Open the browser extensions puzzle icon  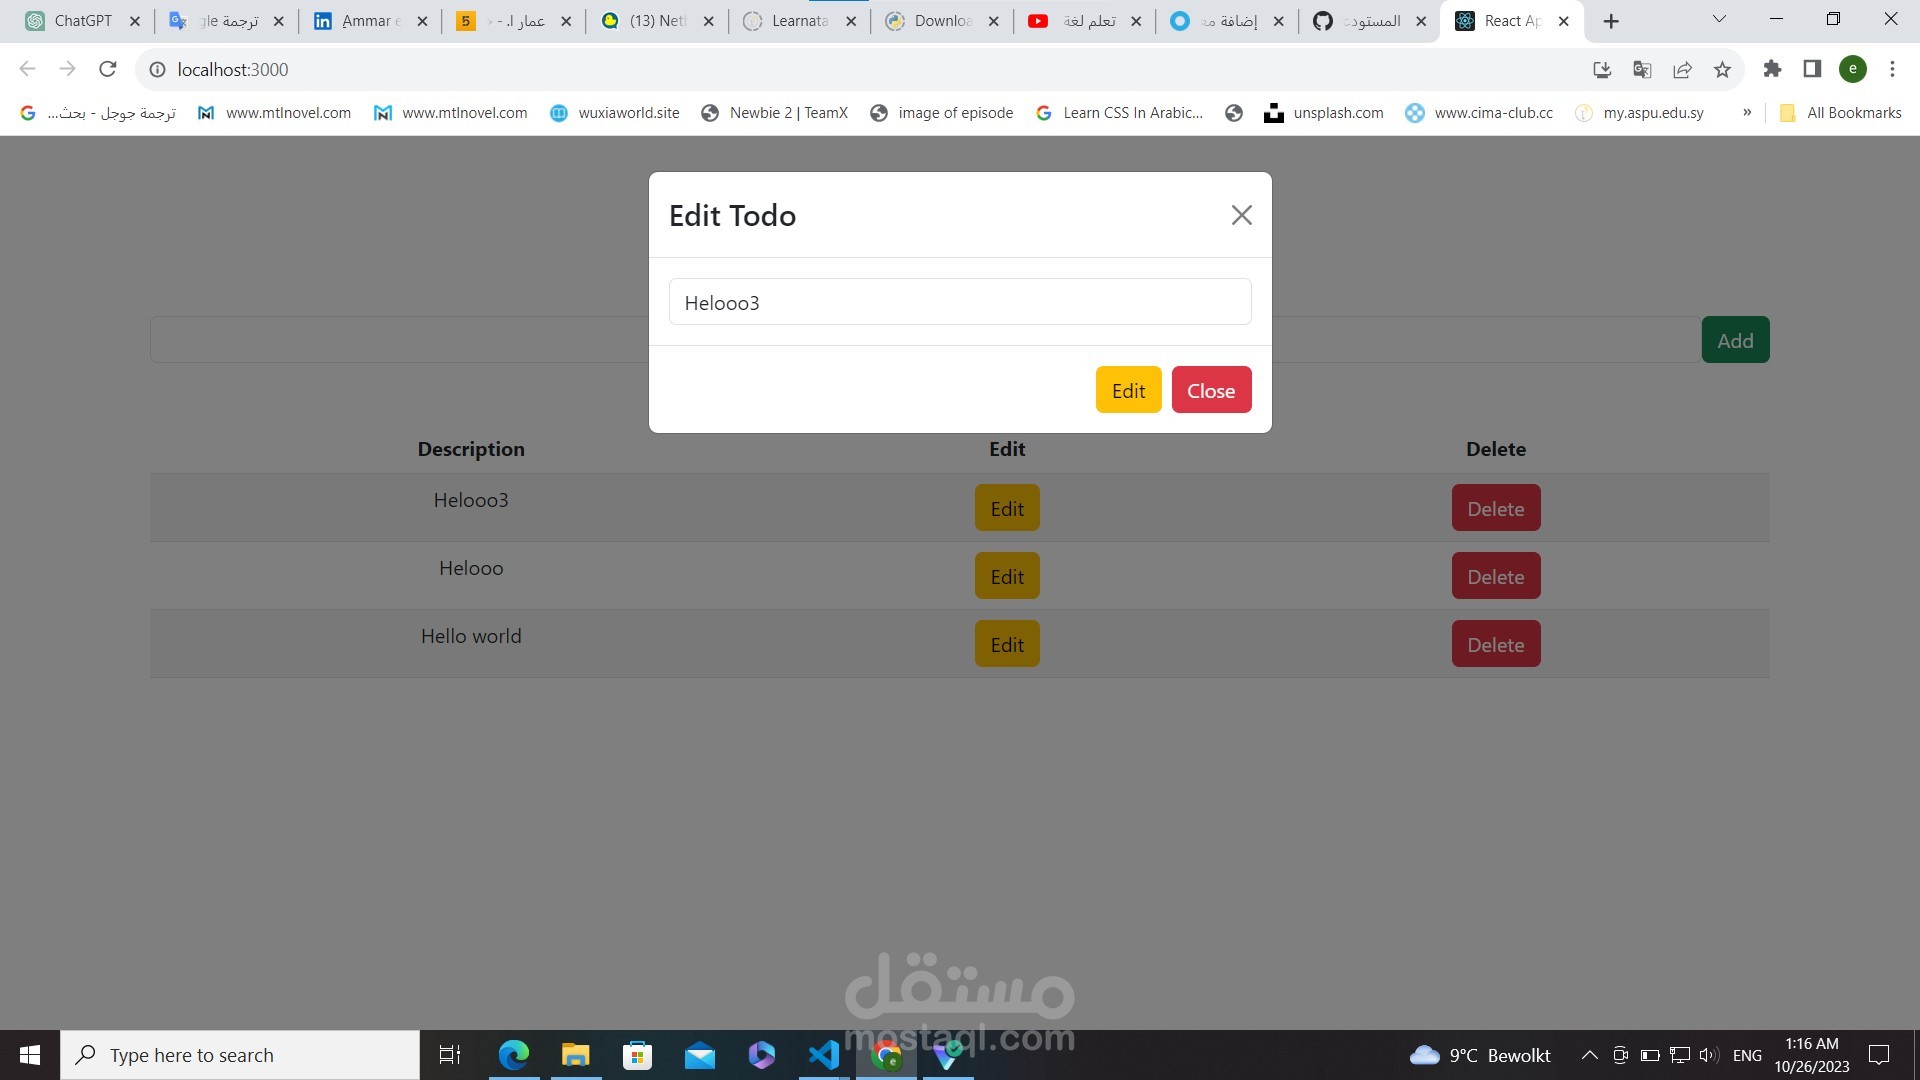pos(1772,69)
